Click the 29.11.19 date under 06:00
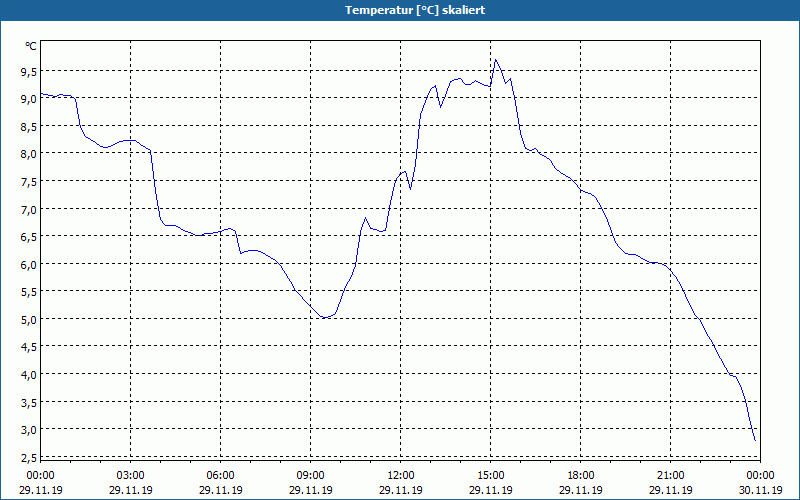 click(x=220, y=491)
